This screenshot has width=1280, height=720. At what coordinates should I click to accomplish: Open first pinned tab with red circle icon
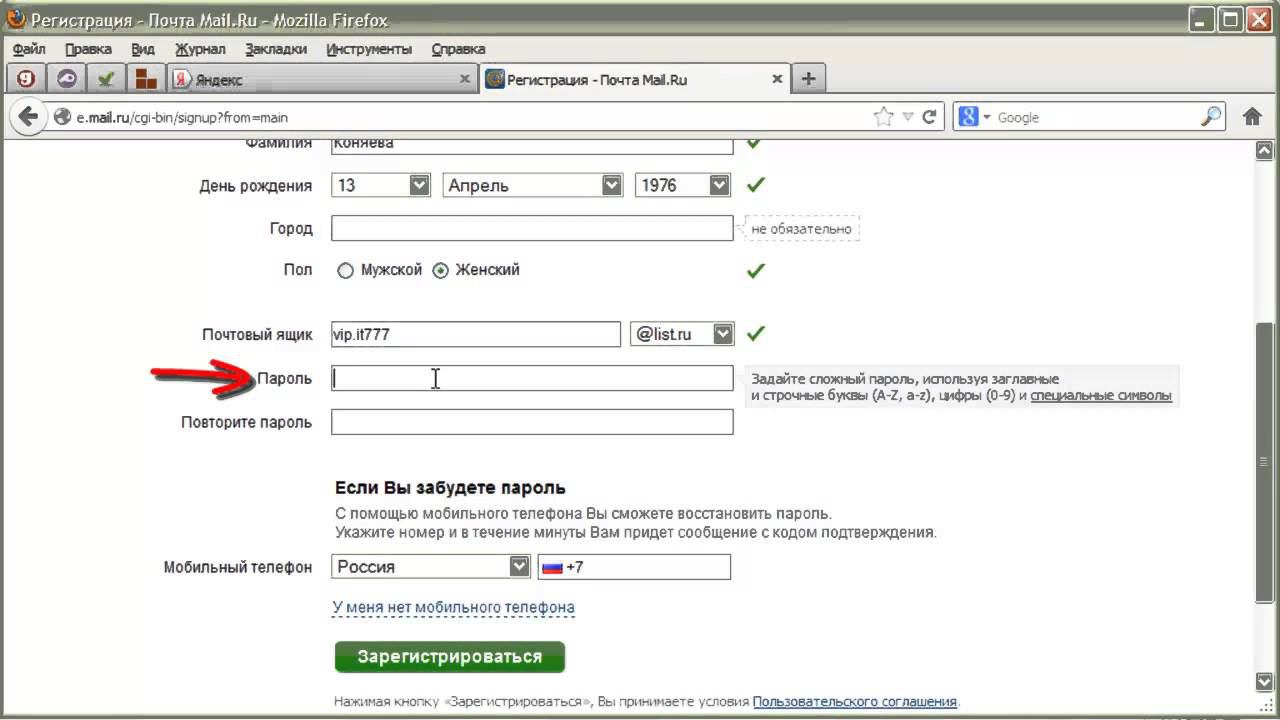[26, 79]
